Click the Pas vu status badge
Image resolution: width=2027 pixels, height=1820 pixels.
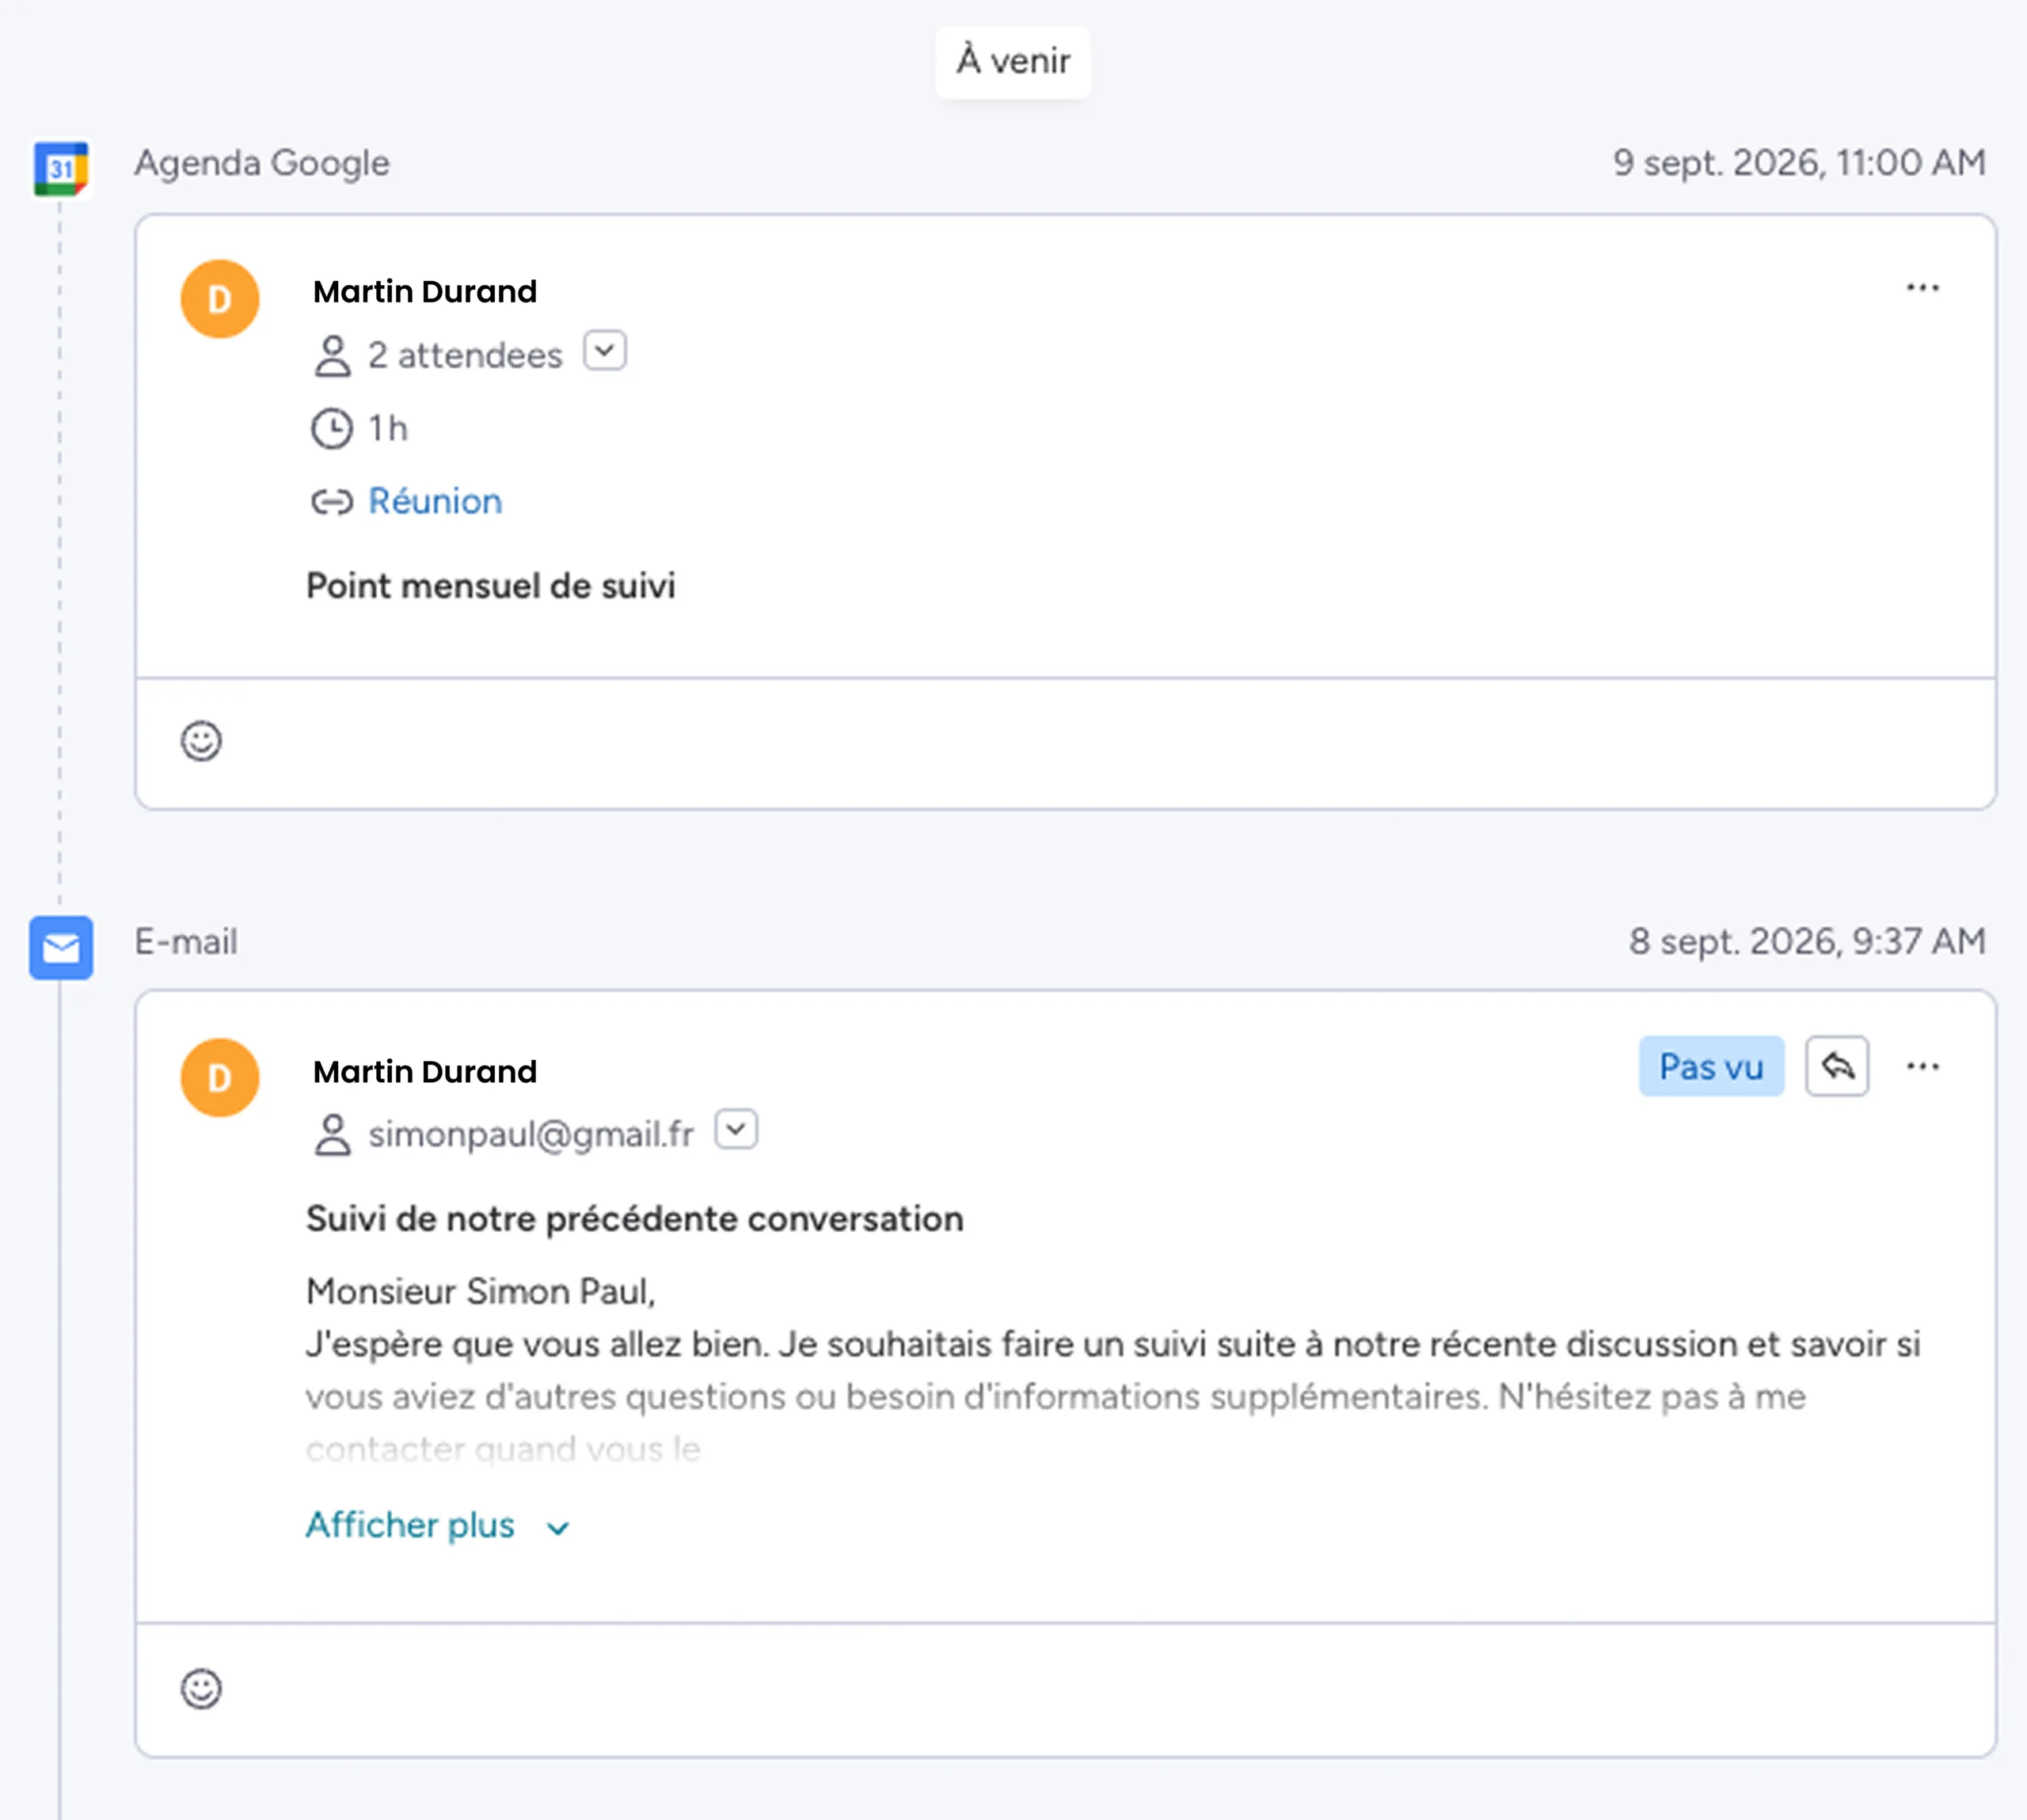[1711, 1066]
